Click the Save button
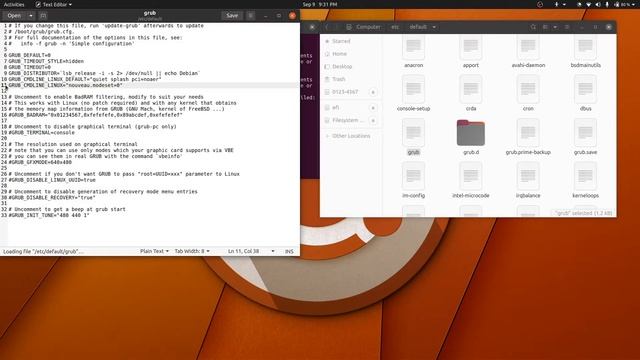Screen dimensions: 640x360 (x=232, y=16)
